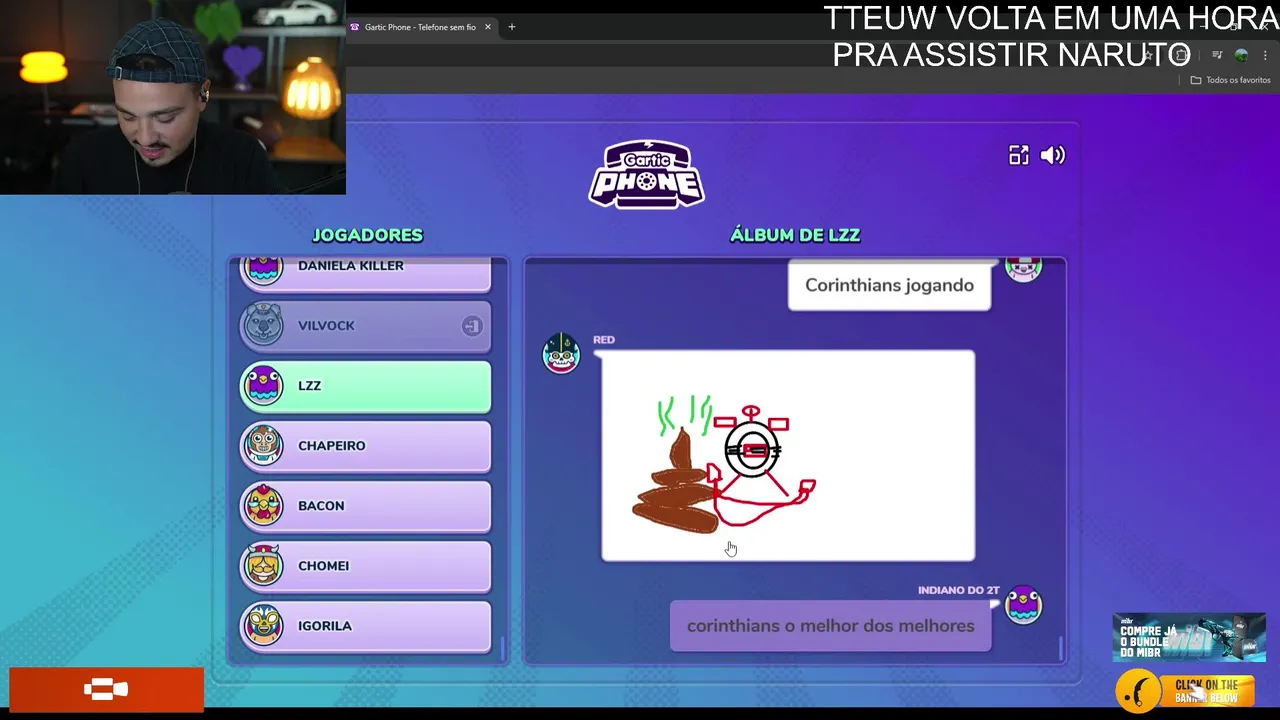Open the poop and Corinthians drawing

point(788,456)
